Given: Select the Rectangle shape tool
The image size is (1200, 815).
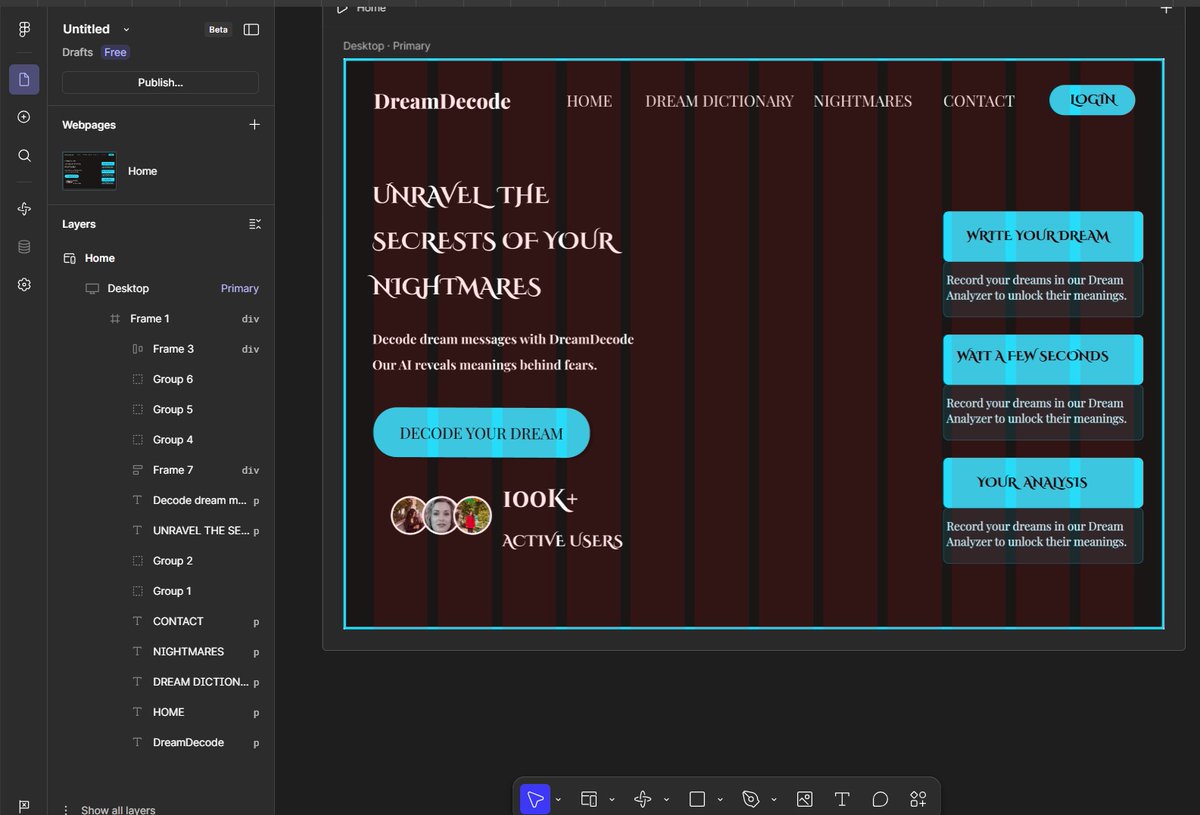Looking at the screenshot, I should 697,799.
